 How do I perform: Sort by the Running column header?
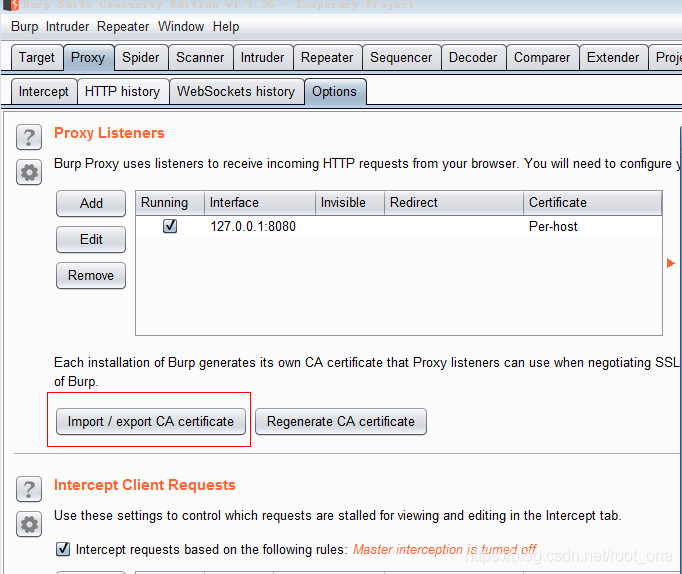click(170, 203)
